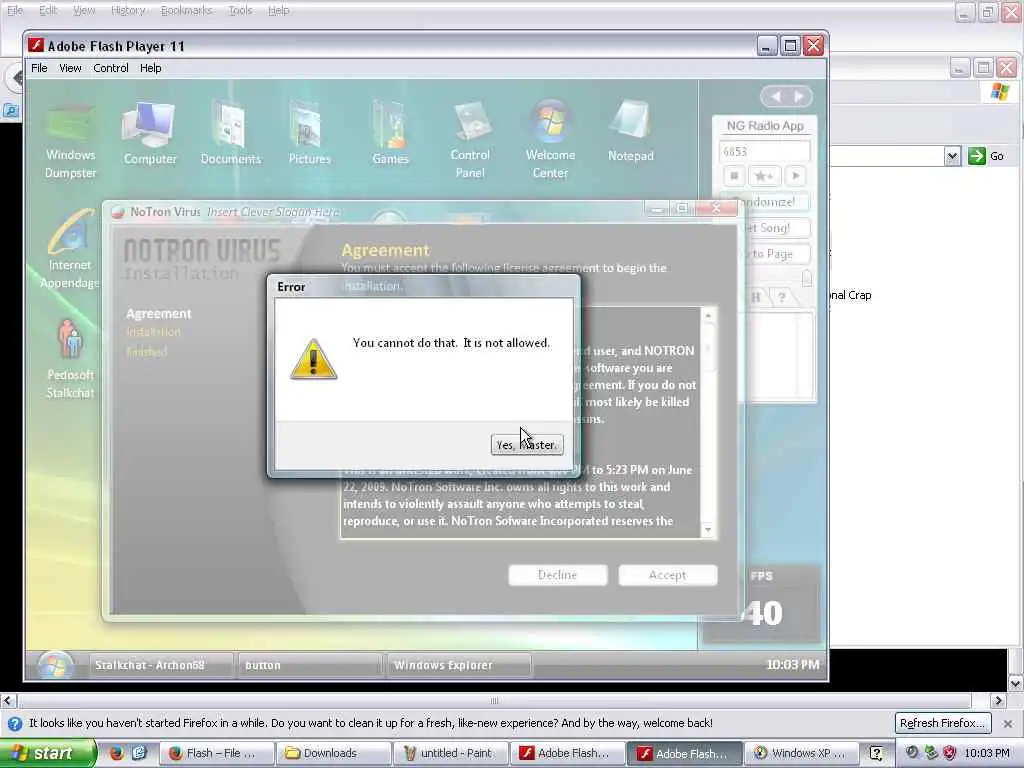1024x768 pixels.
Task: Click the Internet Explorer quick launch icon
Action: point(139,753)
